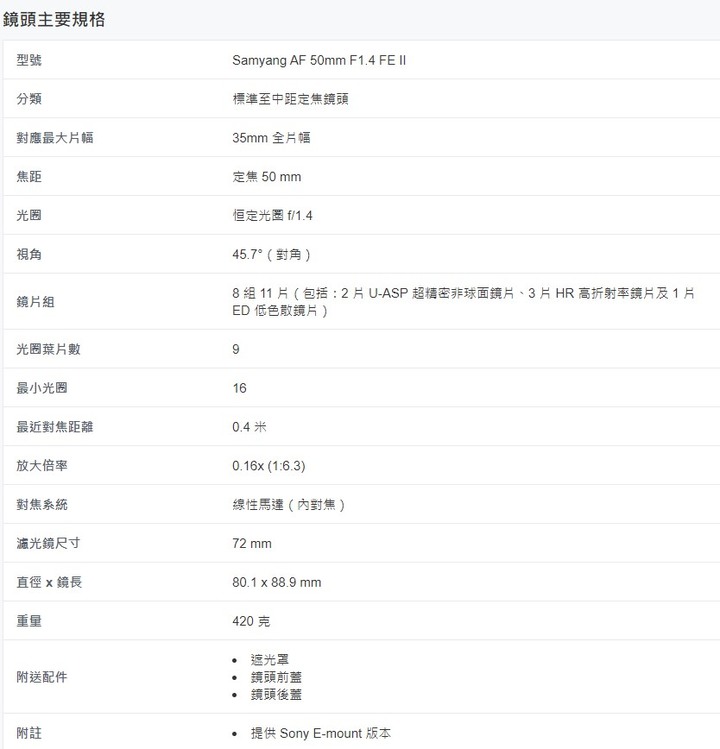The height and width of the screenshot is (749, 720).
Task: Select the 對焦系統 label
Action: [x=42, y=504]
